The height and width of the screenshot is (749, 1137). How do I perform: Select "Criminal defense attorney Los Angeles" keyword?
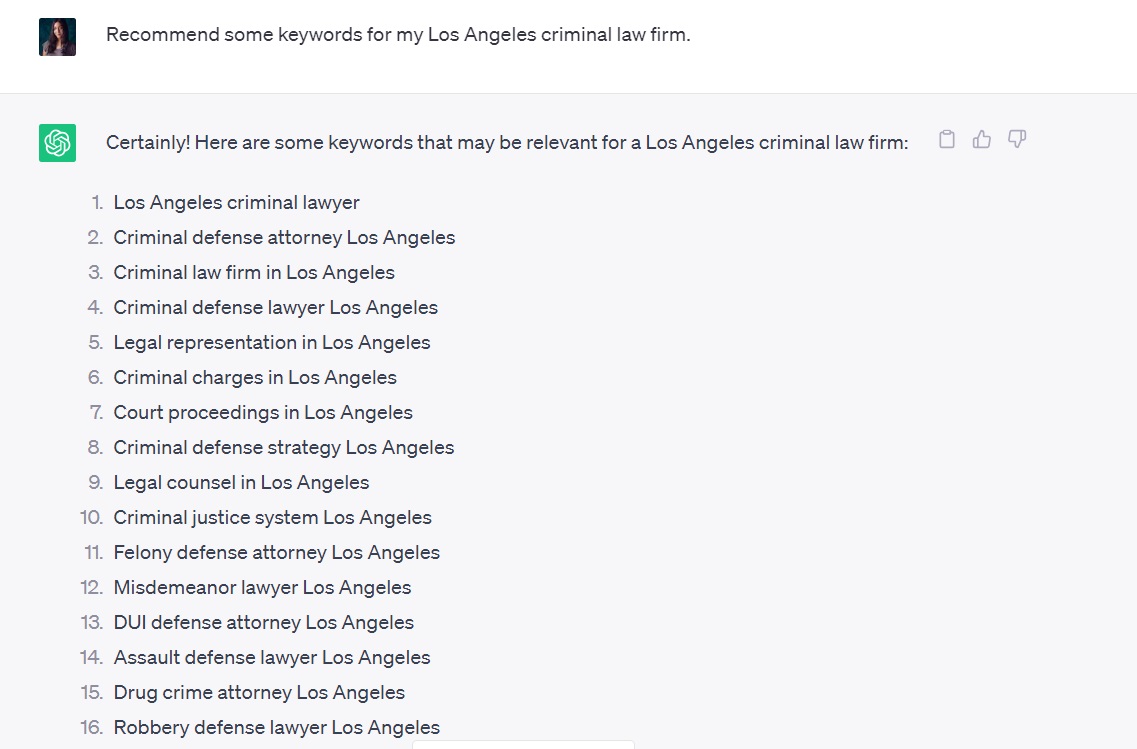pyautogui.click(x=284, y=238)
